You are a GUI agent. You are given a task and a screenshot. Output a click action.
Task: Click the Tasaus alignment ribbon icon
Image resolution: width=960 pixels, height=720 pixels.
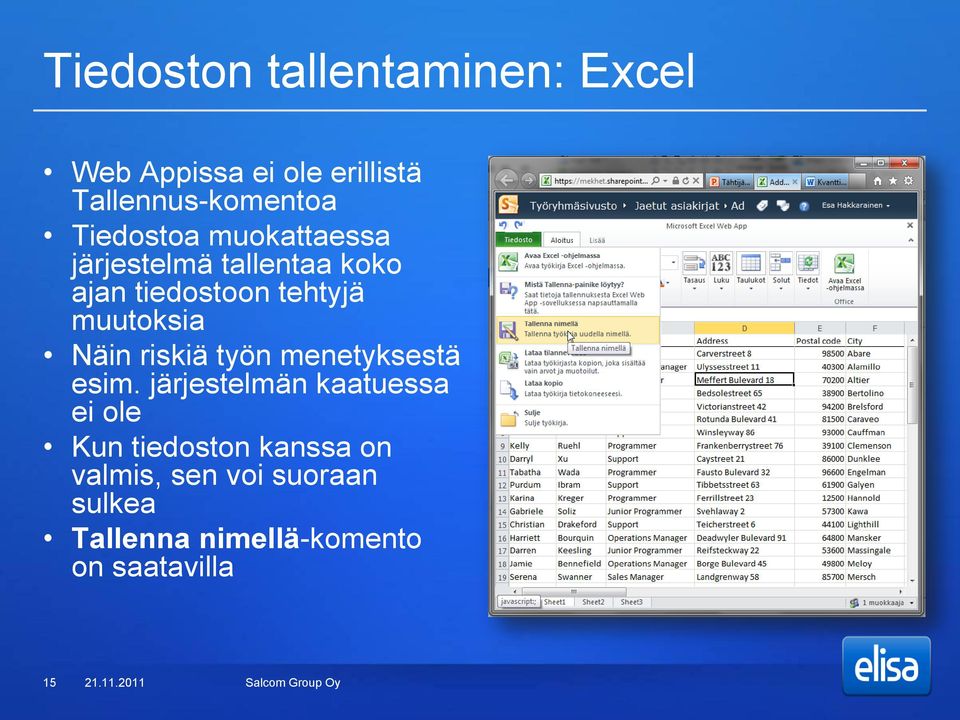point(694,263)
